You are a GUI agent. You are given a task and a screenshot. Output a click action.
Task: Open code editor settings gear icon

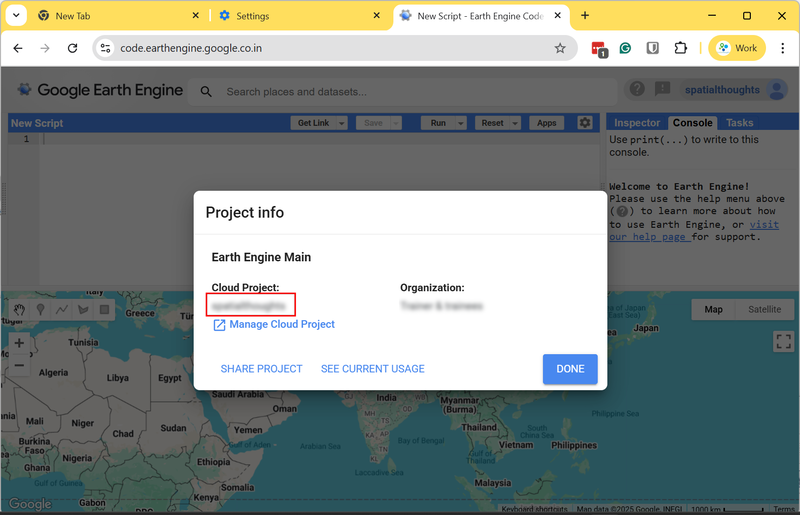pyautogui.click(x=585, y=122)
